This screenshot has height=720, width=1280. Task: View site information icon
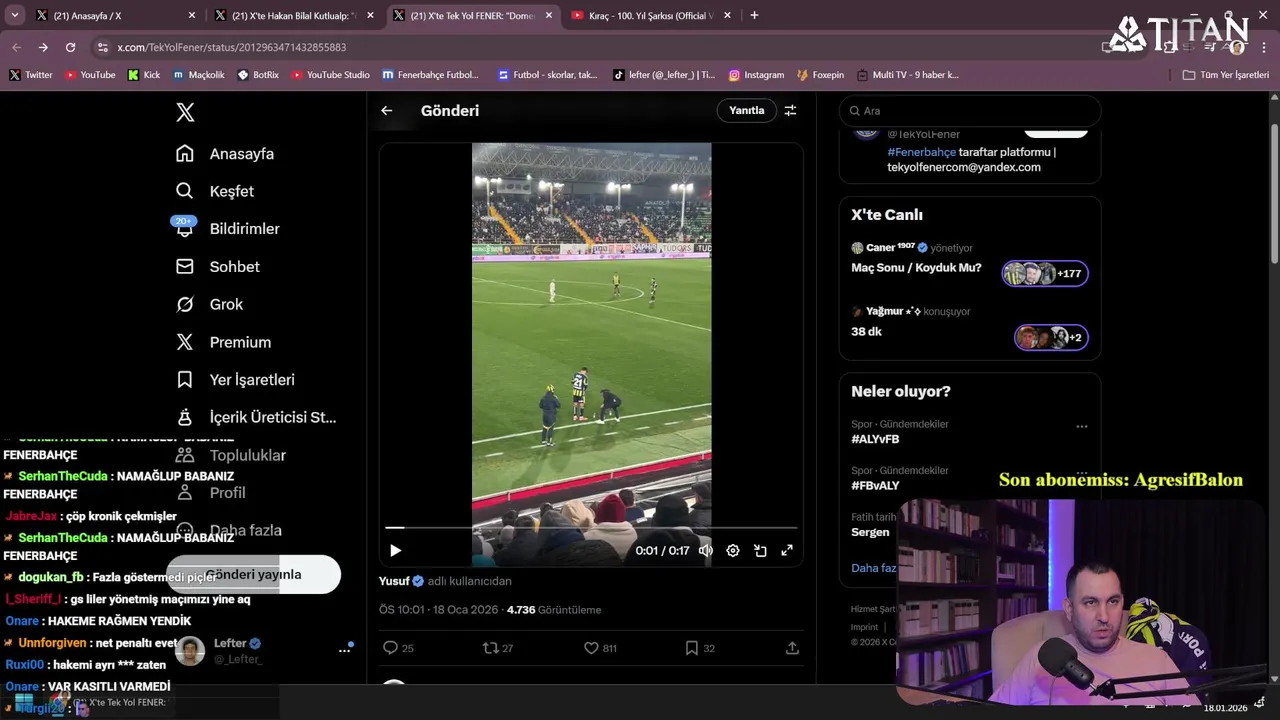pyautogui.click(x=102, y=47)
